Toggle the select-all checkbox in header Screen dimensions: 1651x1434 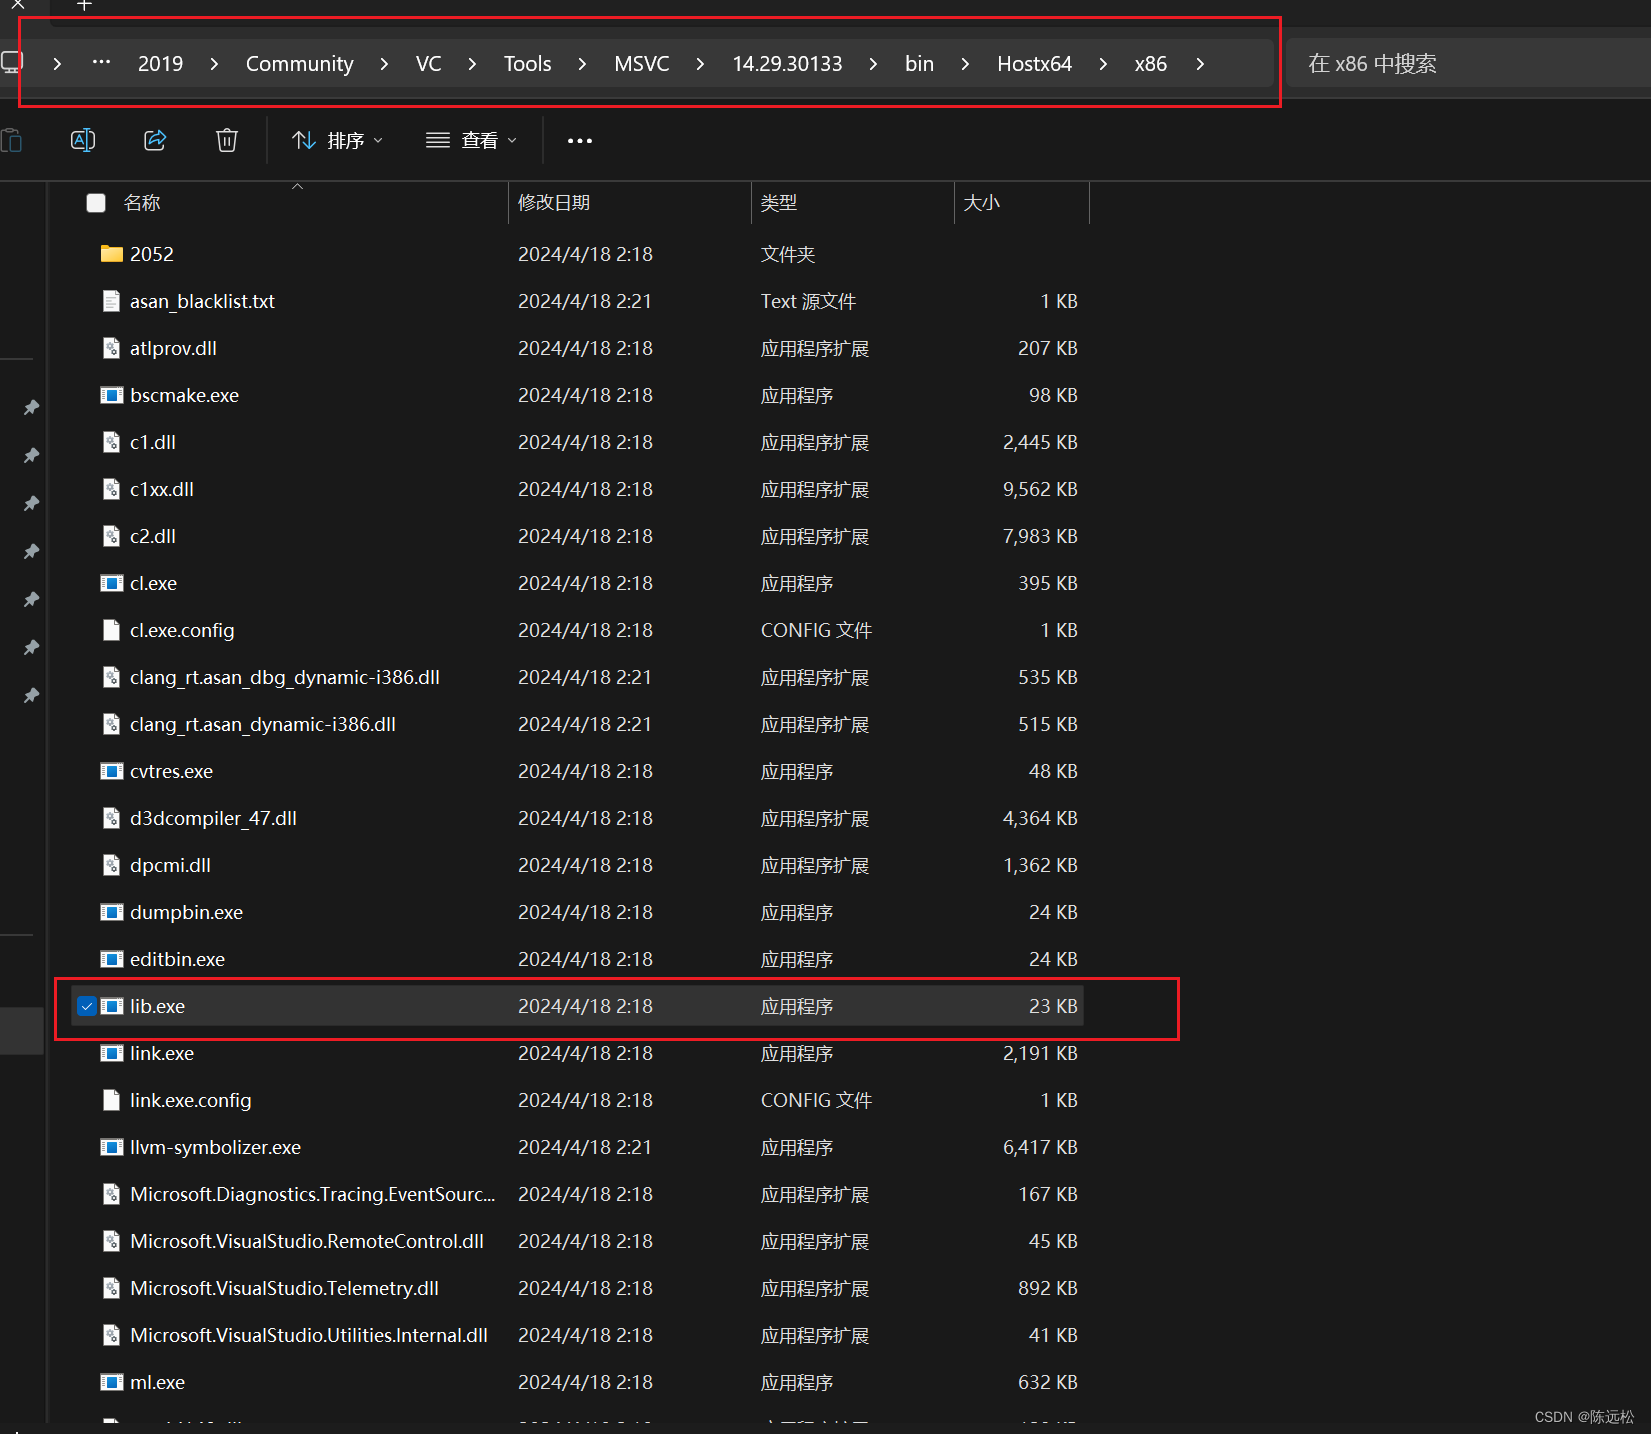tap(96, 203)
